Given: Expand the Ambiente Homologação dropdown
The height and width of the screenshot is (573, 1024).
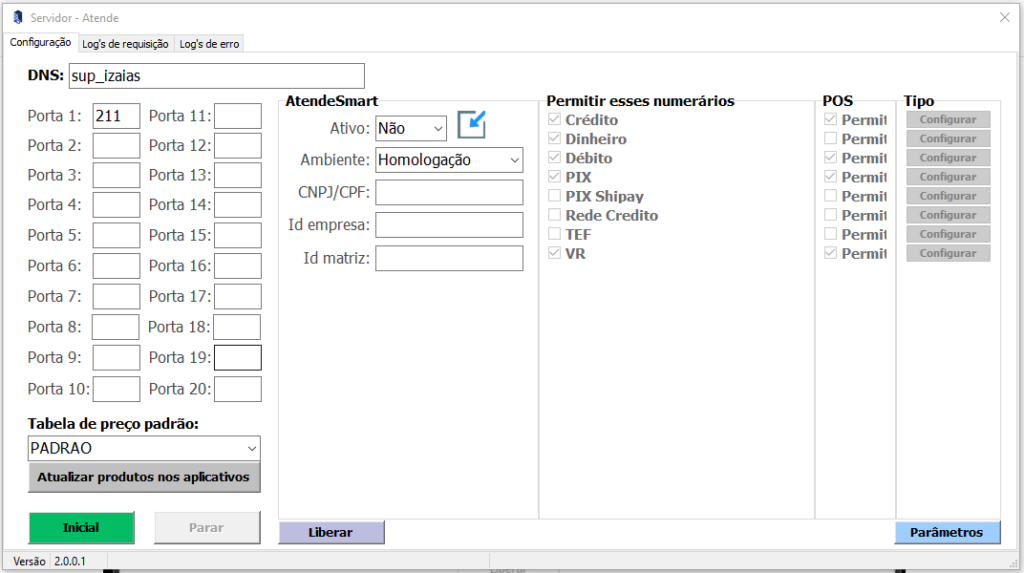Looking at the screenshot, I should coord(449,160).
